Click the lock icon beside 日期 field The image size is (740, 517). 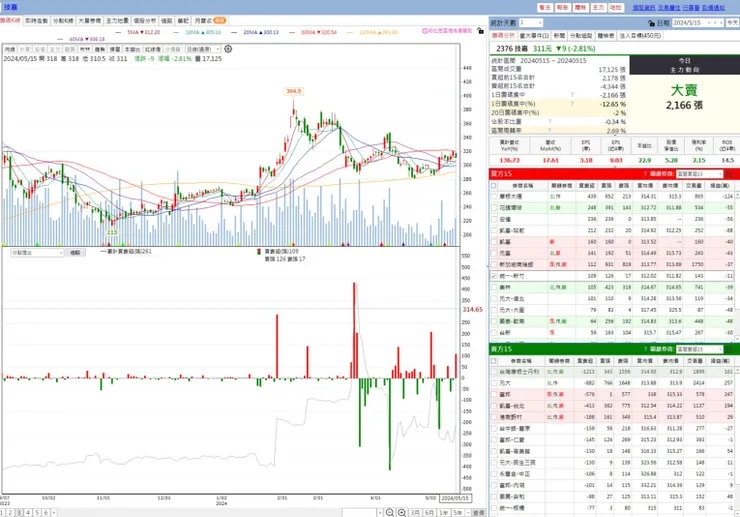651,23
